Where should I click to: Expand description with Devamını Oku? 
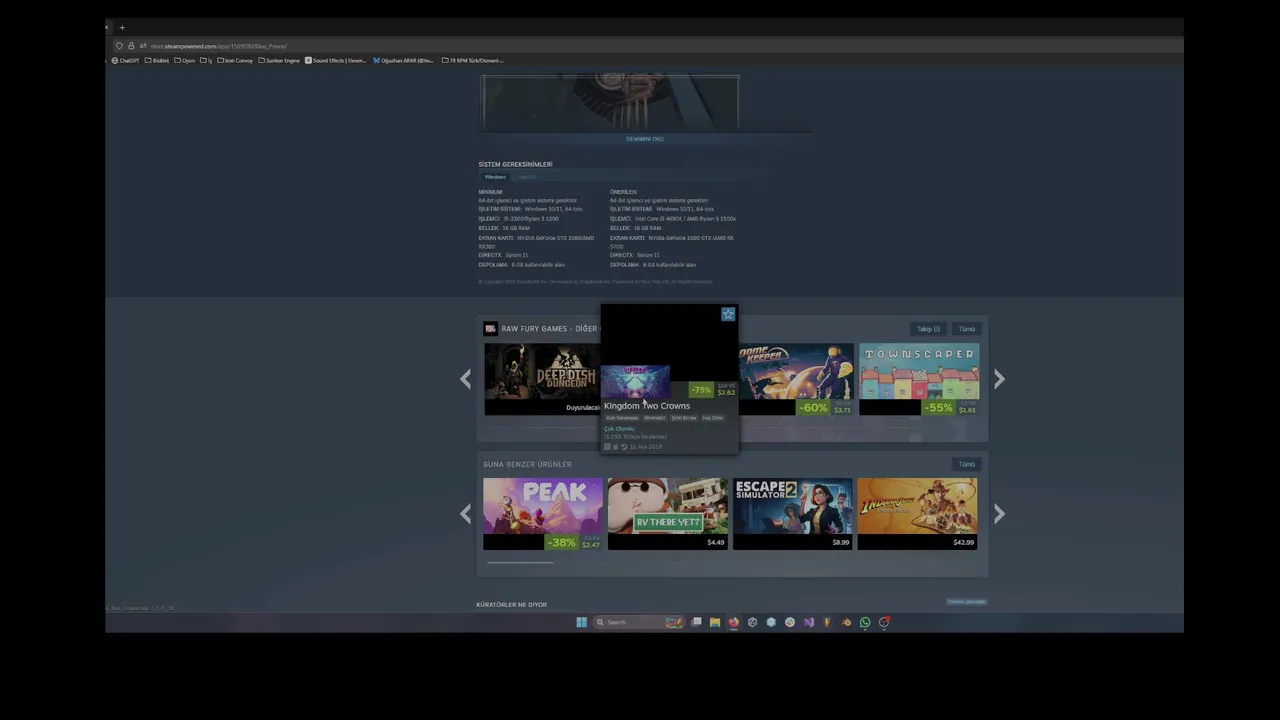click(x=645, y=139)
